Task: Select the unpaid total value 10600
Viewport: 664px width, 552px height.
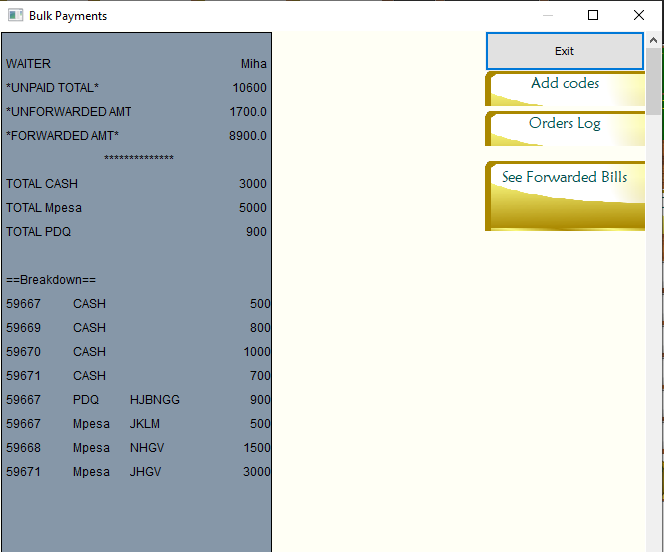Action: (x=249, y=88)
